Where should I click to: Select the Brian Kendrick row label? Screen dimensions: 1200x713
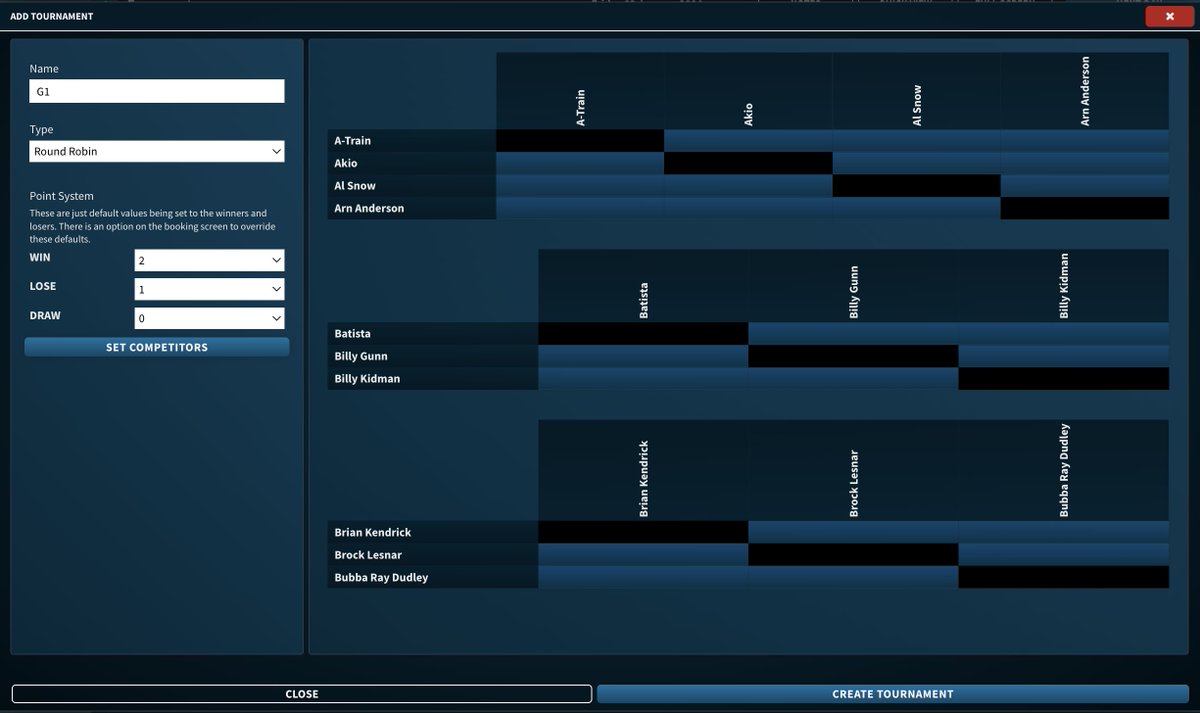click(x=433, y=533)
